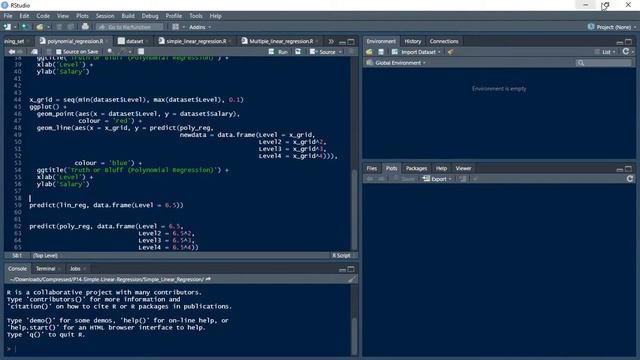This screenshot has height=360, width=640.
Task: Open the Plots menu in menu bar
Action: (x=82, y=16)
